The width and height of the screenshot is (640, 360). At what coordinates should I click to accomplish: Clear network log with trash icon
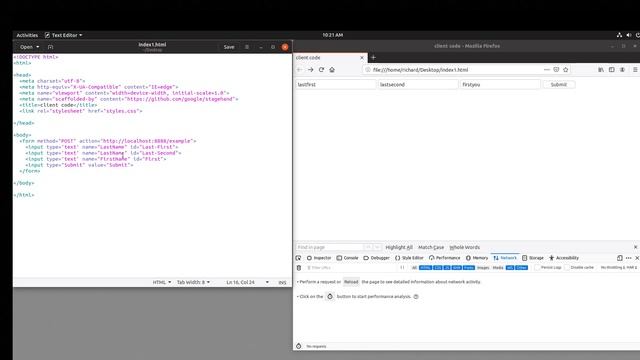299,268
